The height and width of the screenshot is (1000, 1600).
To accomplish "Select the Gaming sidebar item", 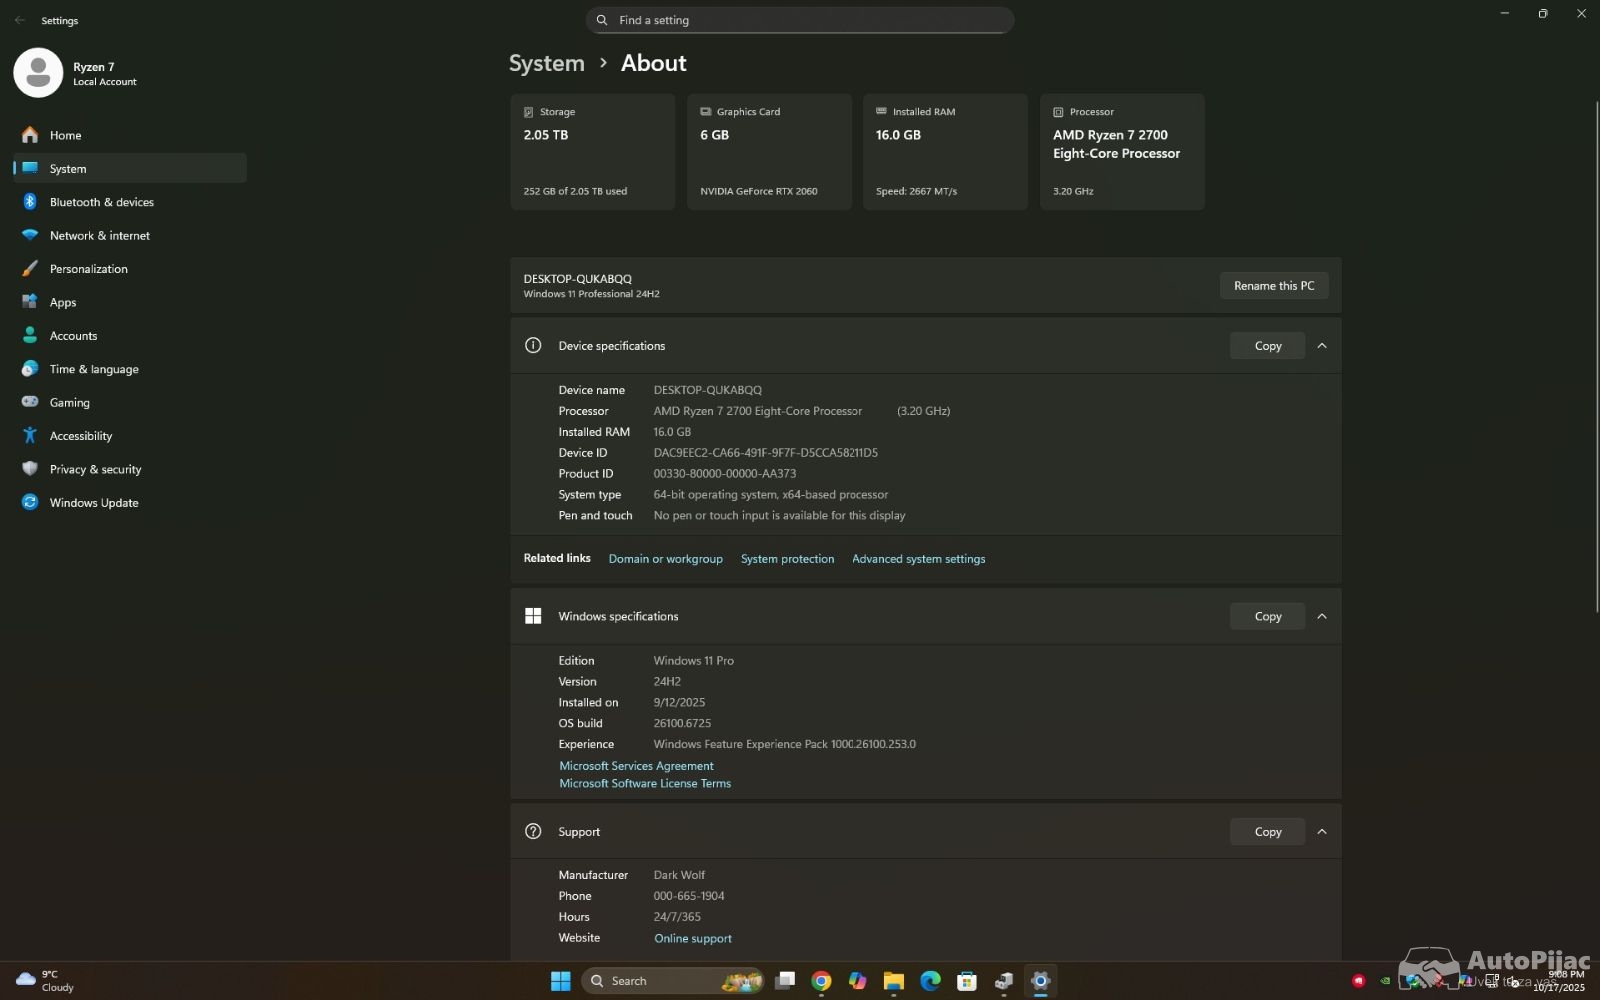I will coord(69,403).
